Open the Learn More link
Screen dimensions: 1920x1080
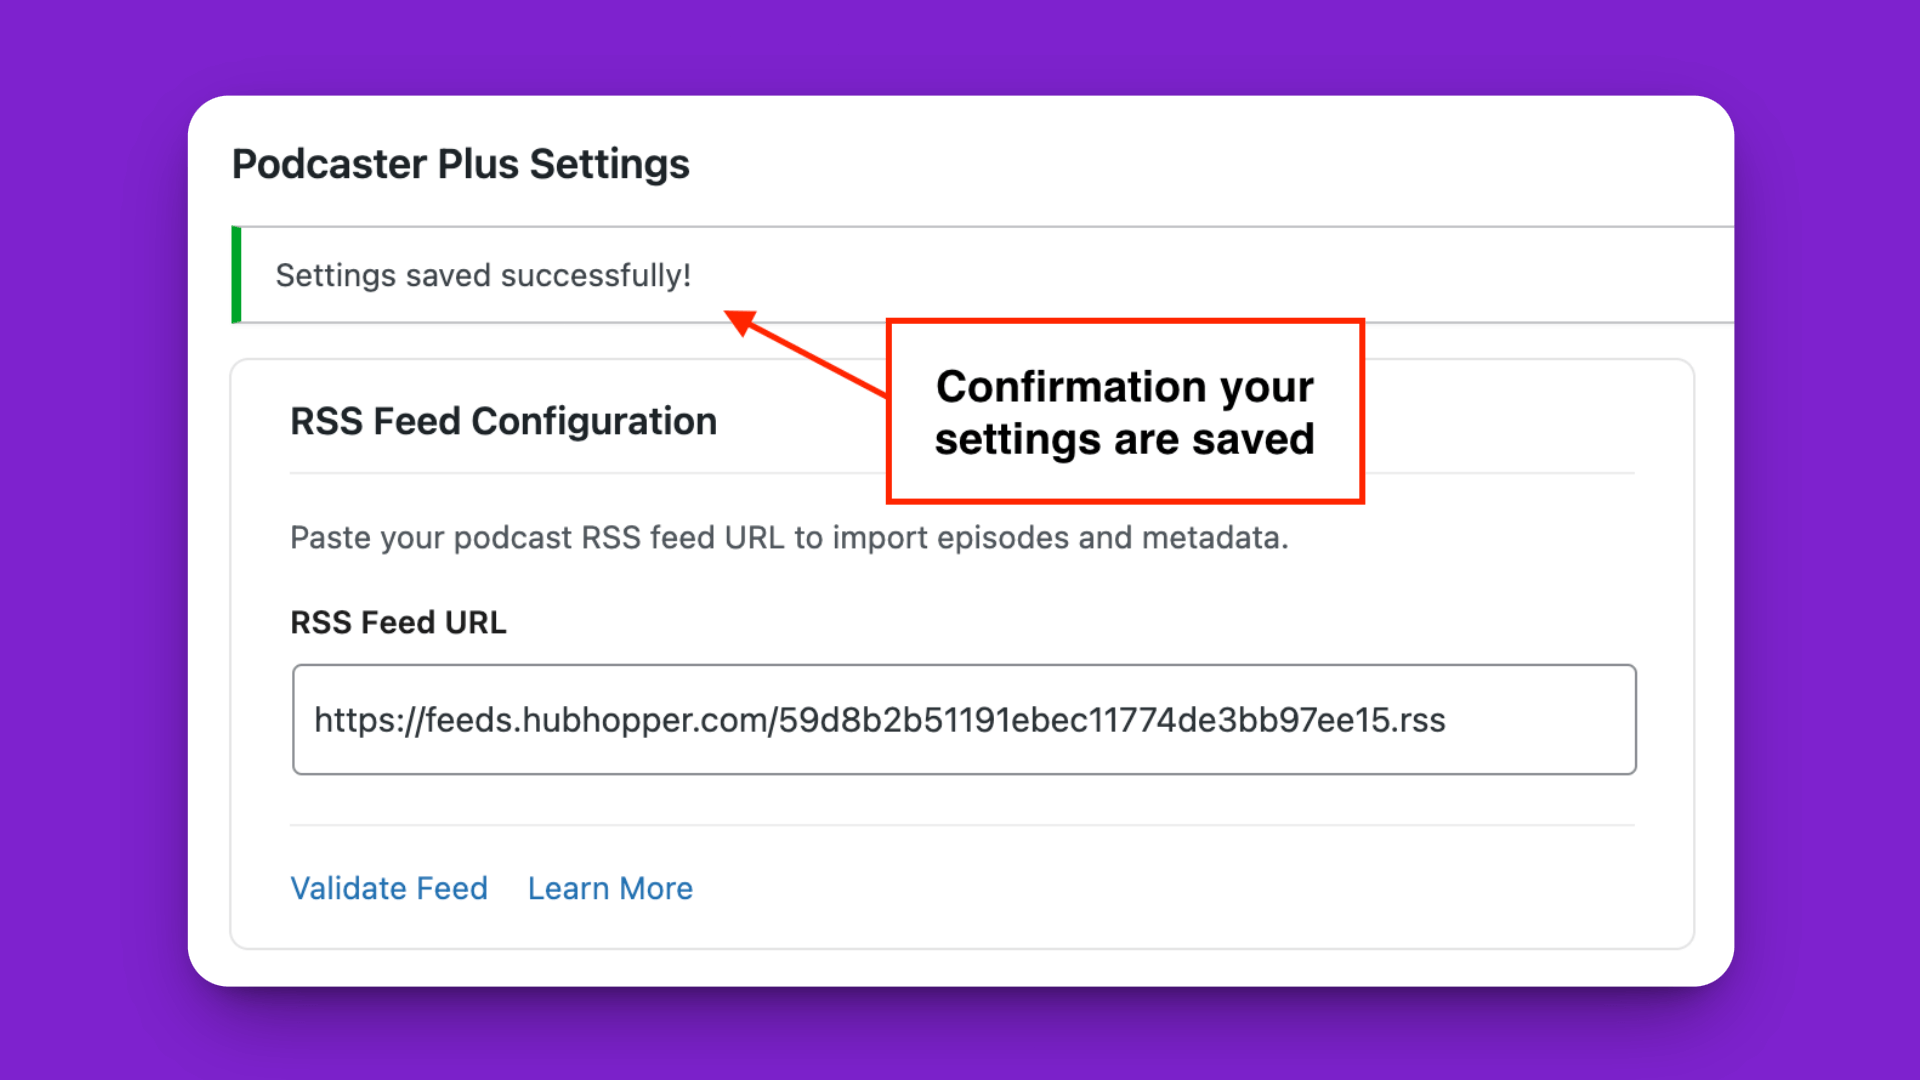(610, 888)
